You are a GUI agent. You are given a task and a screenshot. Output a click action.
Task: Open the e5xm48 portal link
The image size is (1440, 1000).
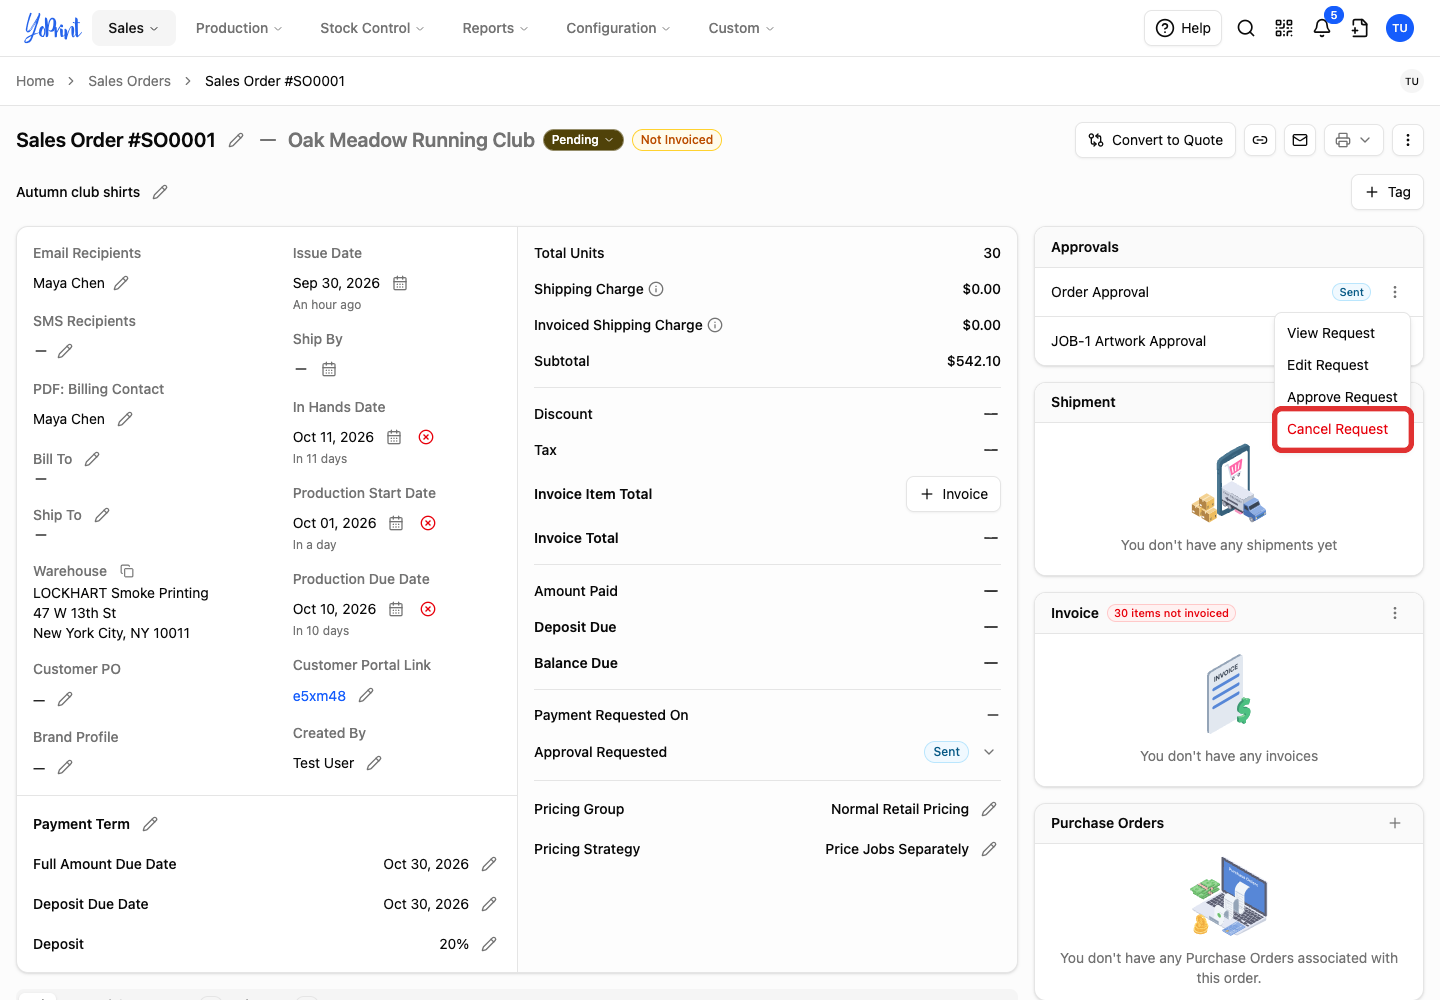(319, 696)
